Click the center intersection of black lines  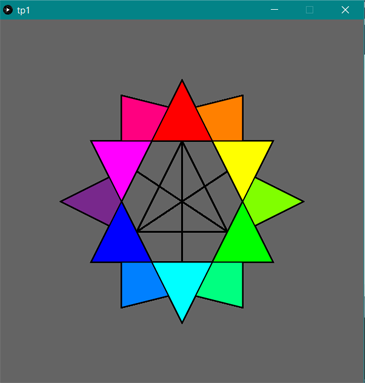point(182,201)
